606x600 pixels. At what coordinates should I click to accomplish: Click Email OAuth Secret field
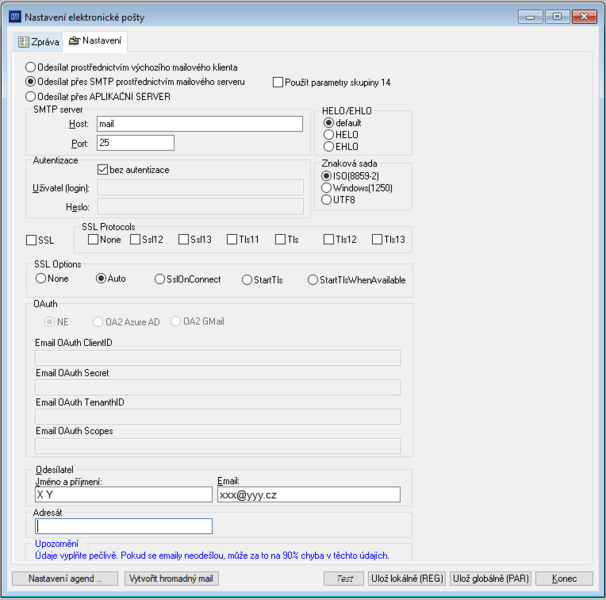(218, 387)
